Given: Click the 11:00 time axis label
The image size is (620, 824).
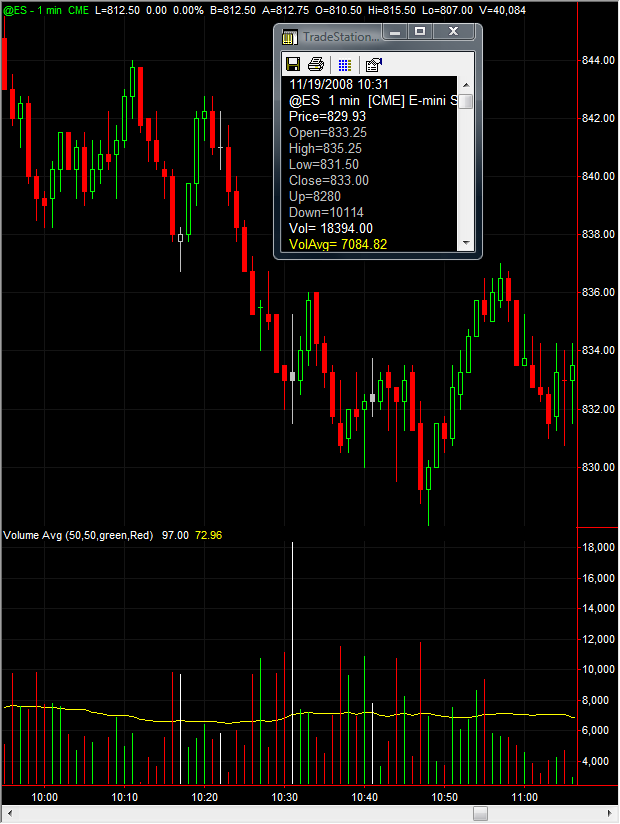Looking at the screenshot, I should coord(524,798).
